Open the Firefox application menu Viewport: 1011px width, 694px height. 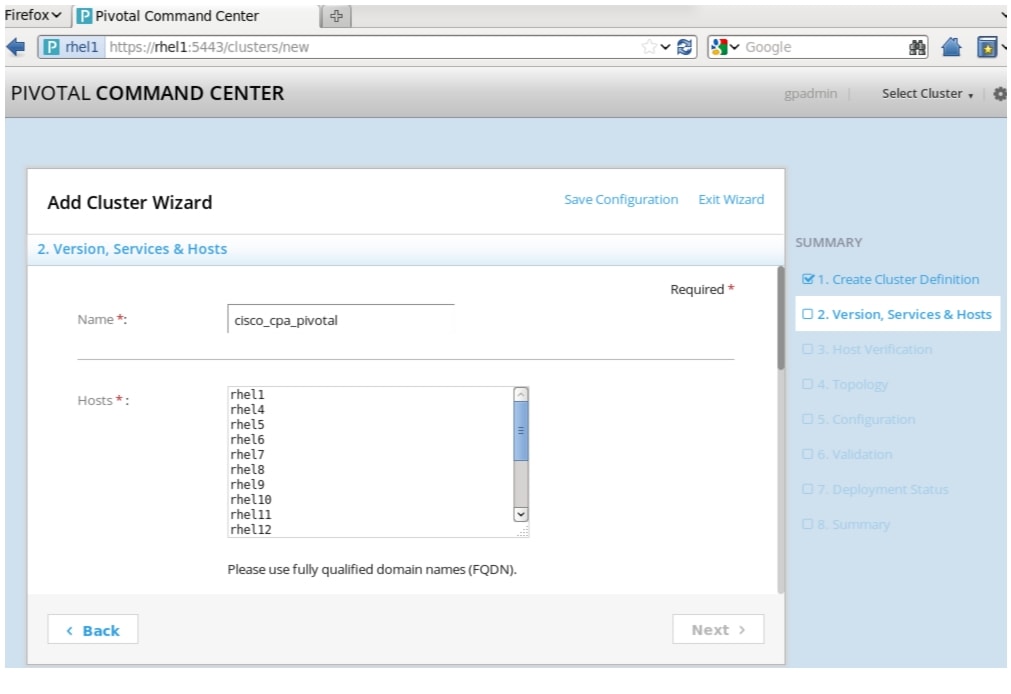pos(33,15)
